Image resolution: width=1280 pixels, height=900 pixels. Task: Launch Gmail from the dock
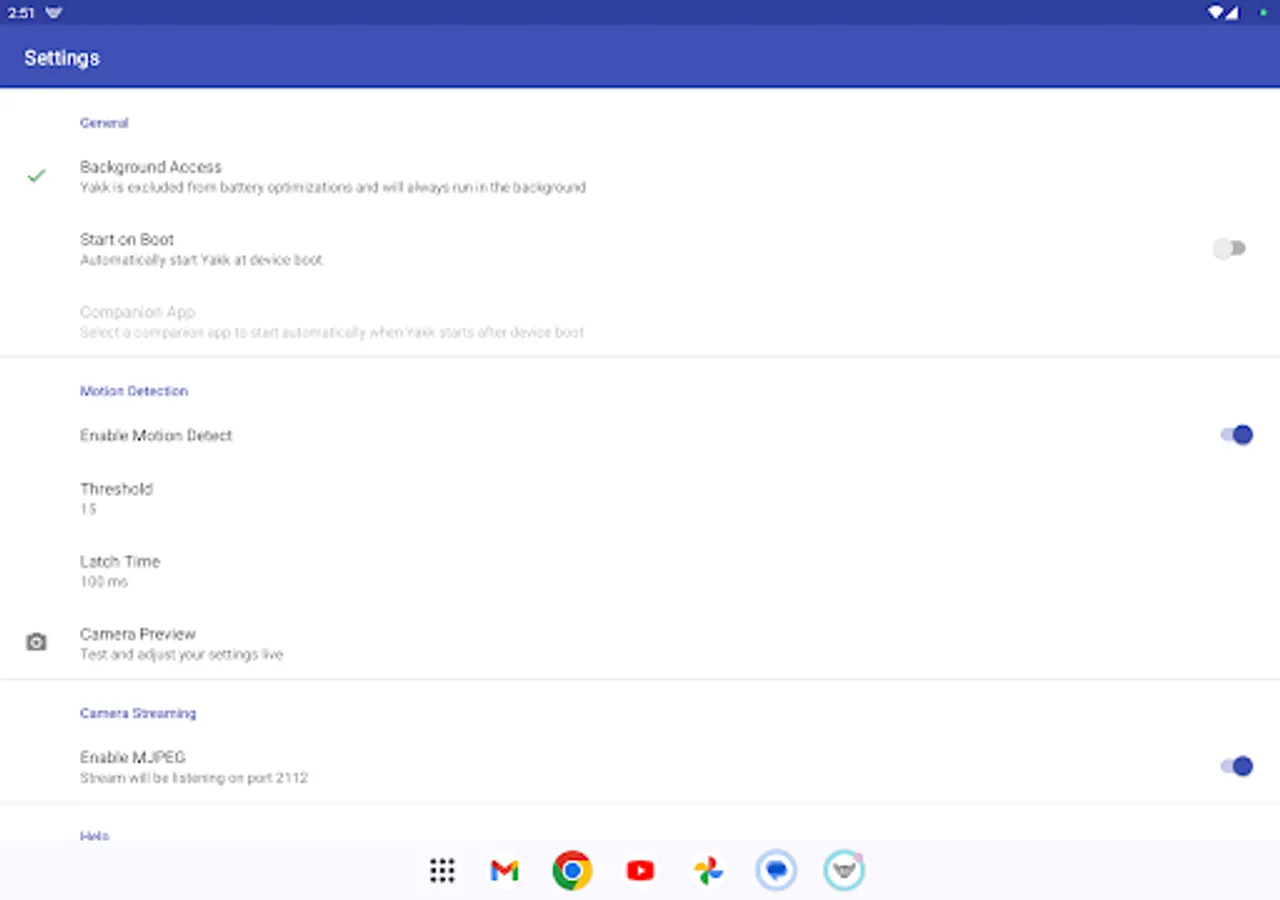pos(504,870)
